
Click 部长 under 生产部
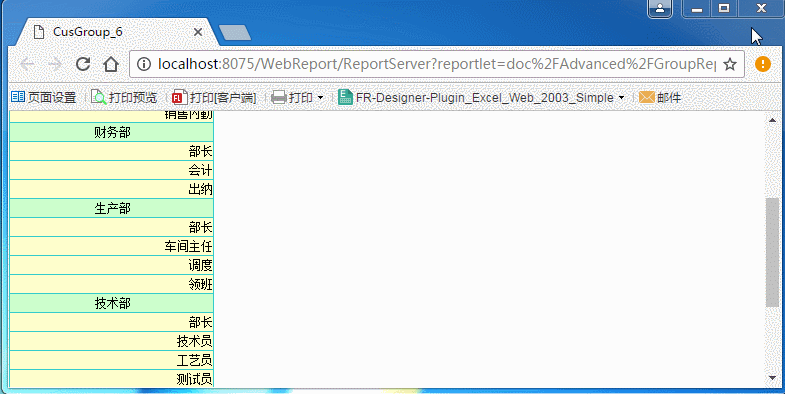click(x=112, y=227)
